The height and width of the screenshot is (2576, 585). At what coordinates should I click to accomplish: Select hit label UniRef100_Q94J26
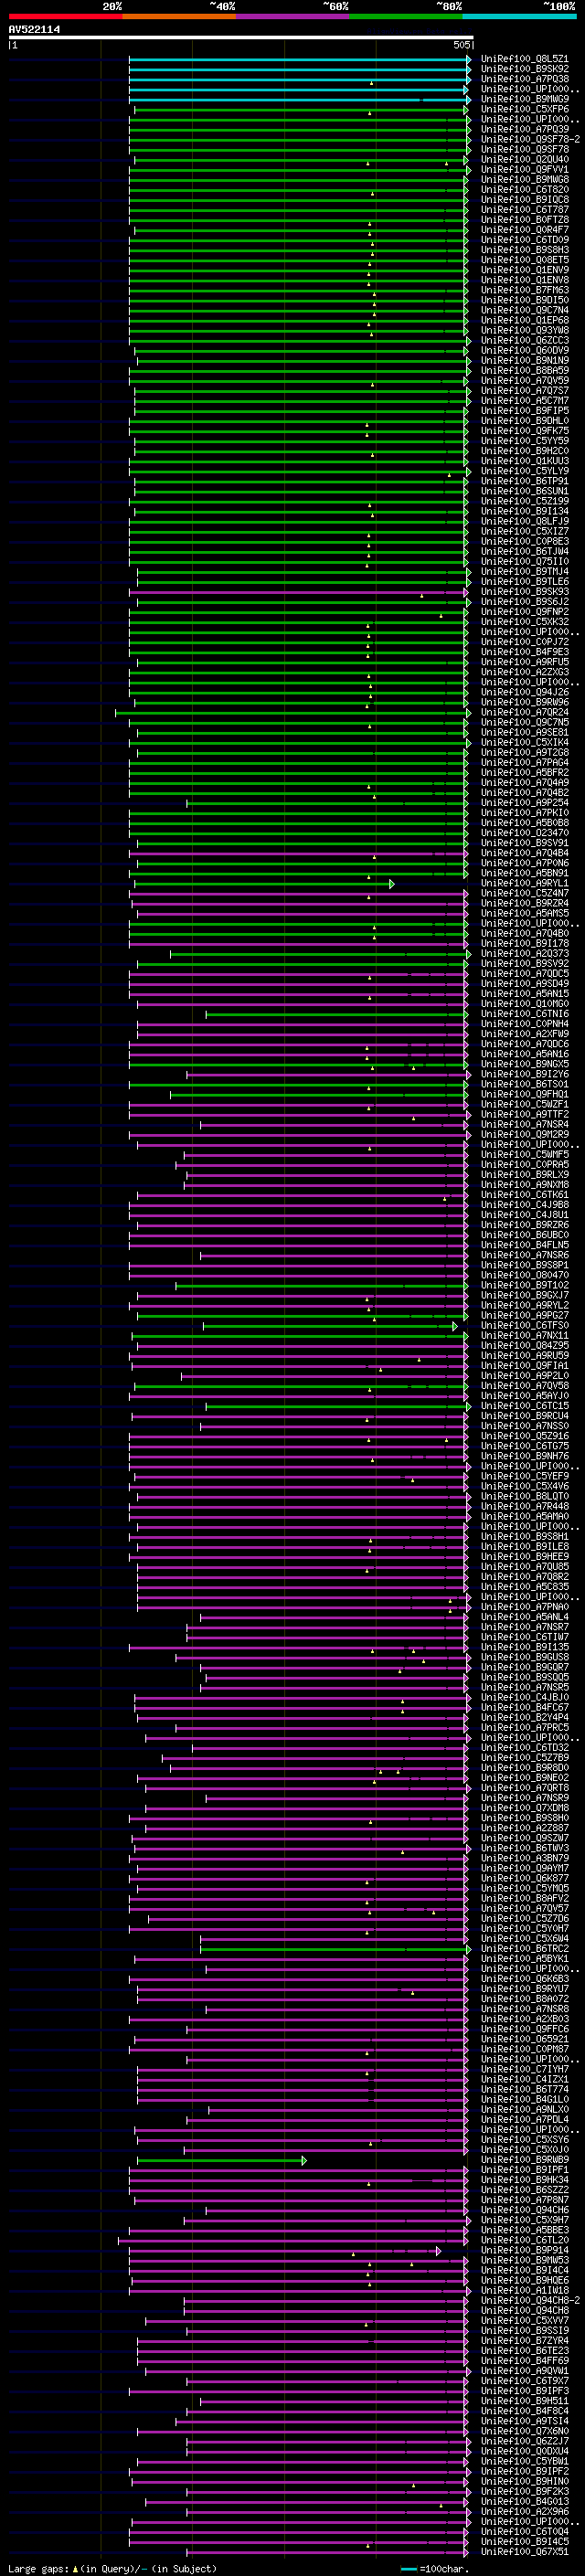pyautogui.click(x=525, y=692)
